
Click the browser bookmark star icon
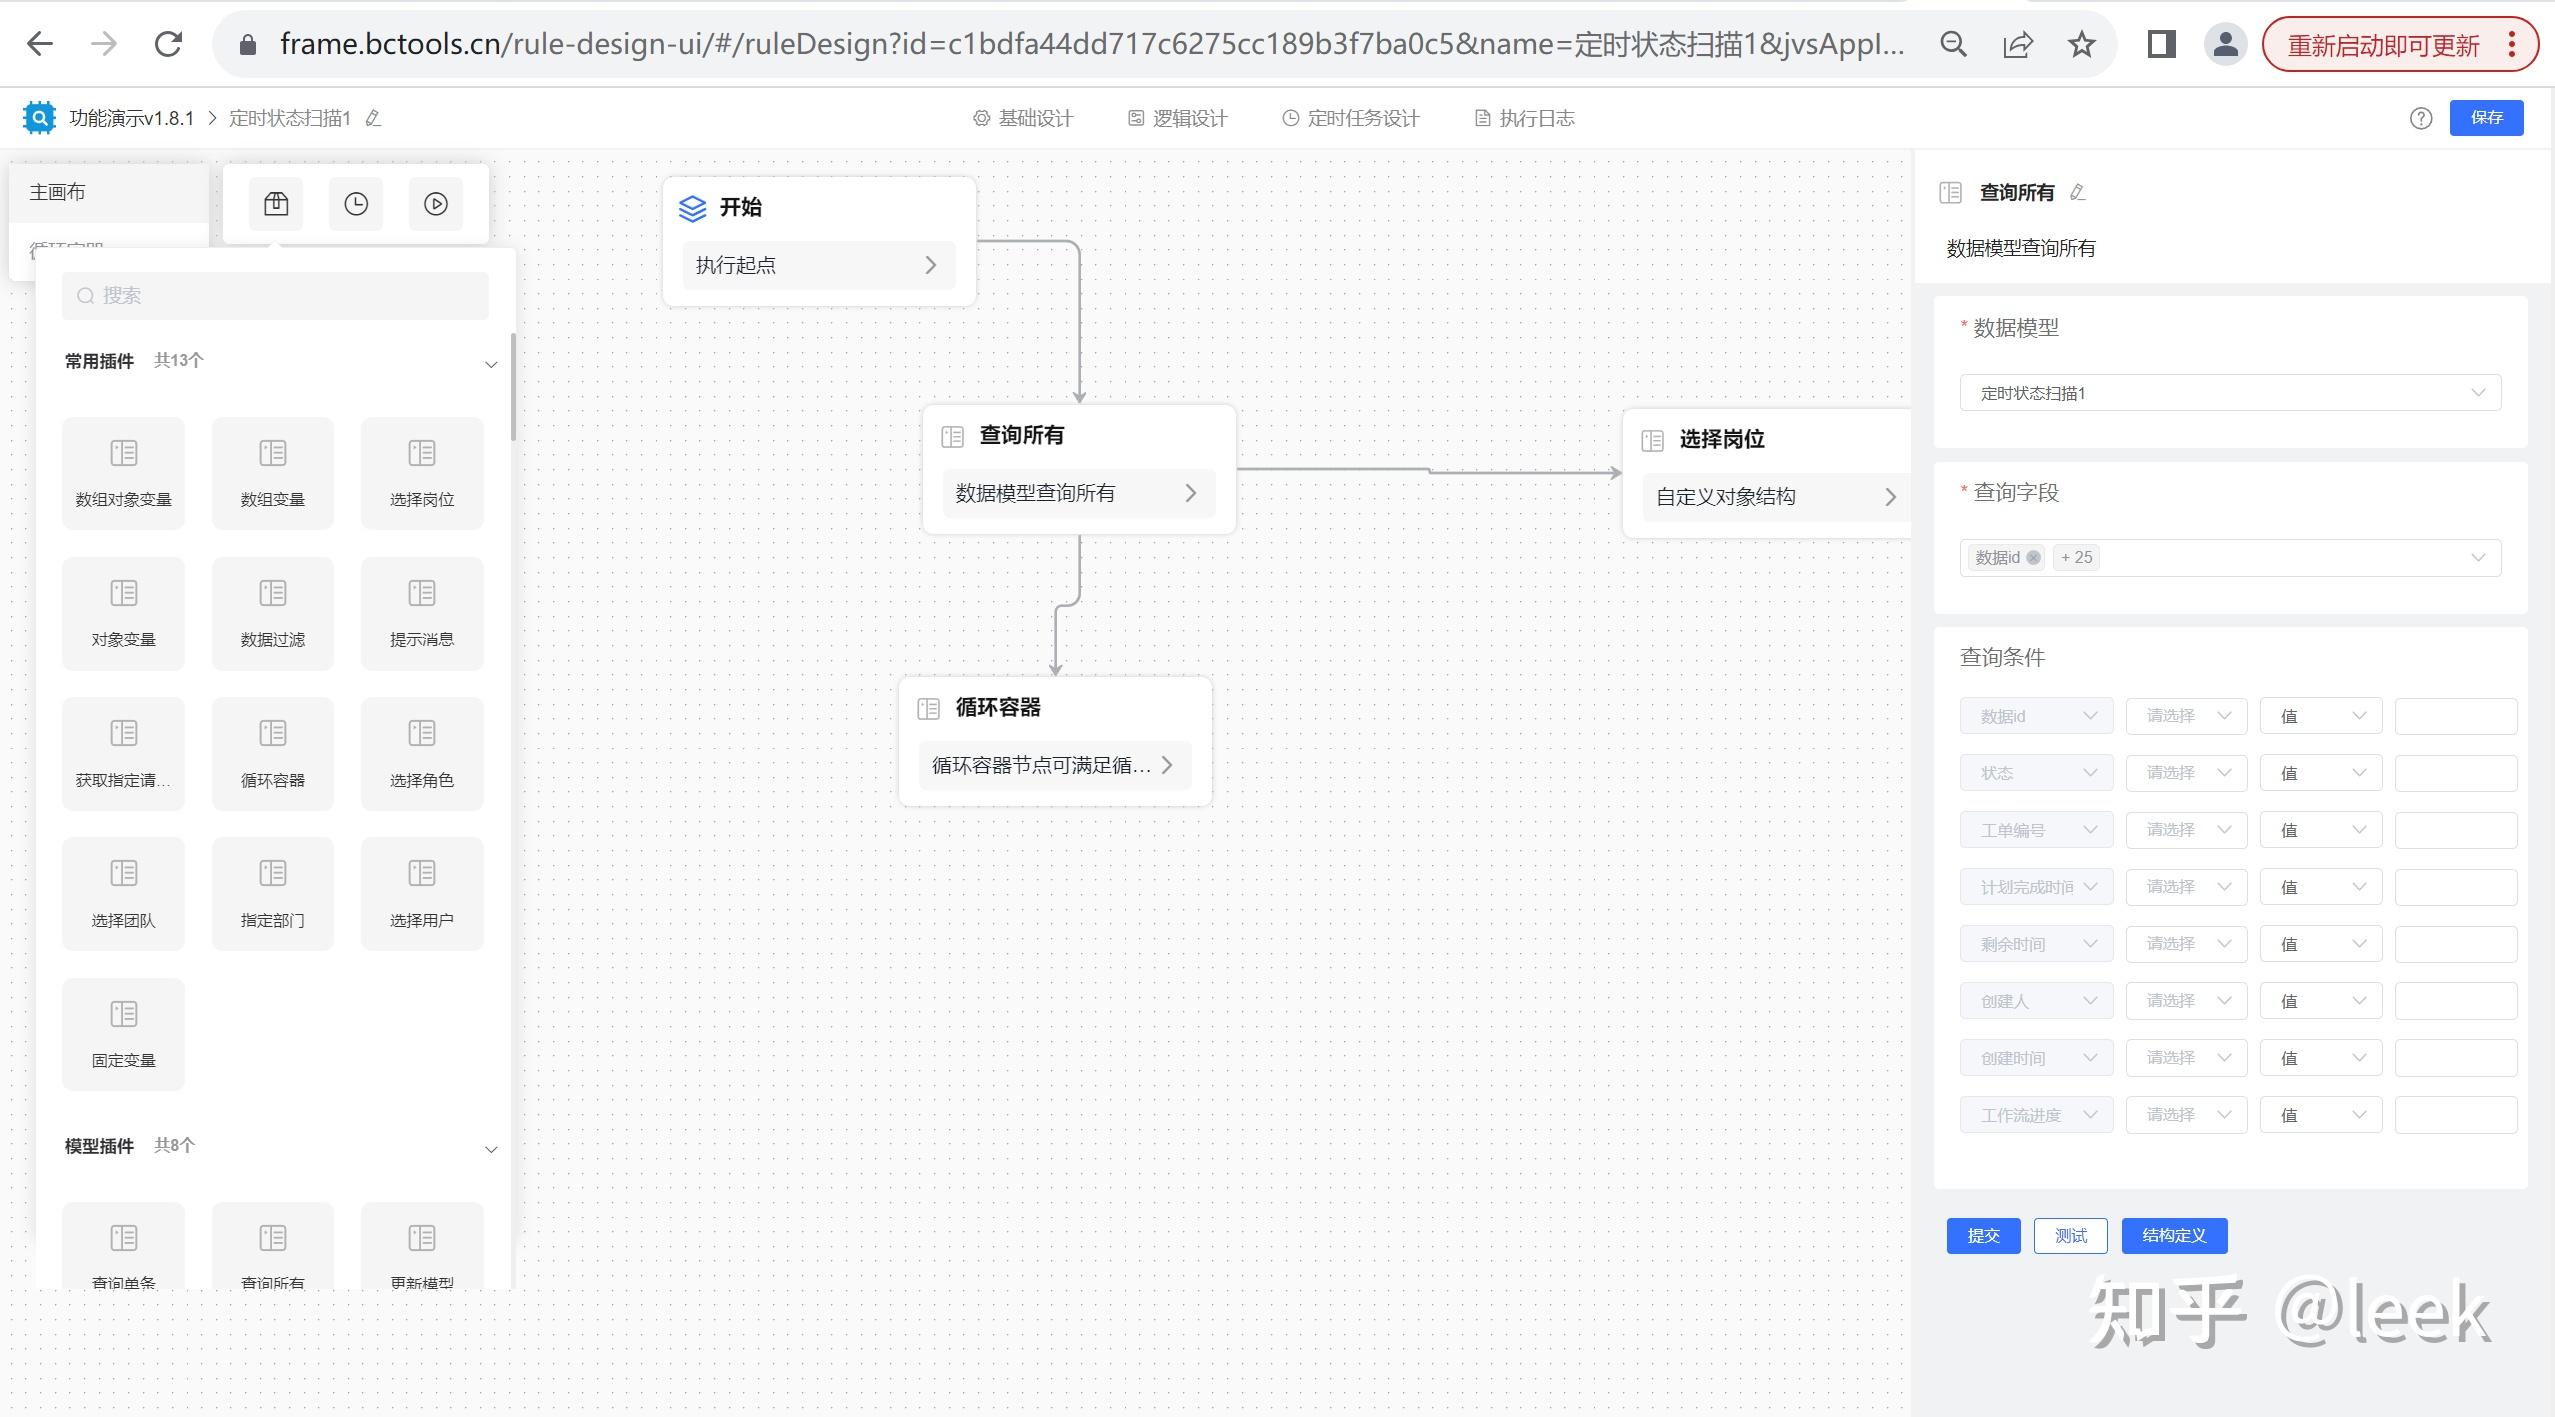(2081, 44)
